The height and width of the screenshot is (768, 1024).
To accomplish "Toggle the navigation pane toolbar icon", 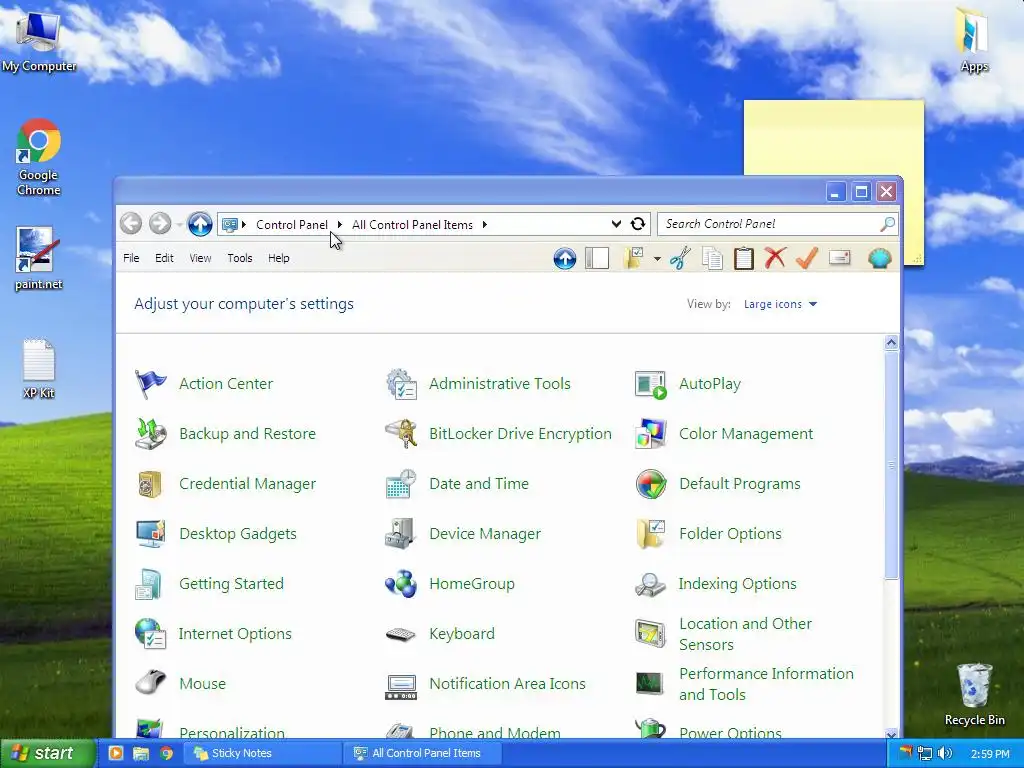I will pyautogui.click(x=597, y=259).
